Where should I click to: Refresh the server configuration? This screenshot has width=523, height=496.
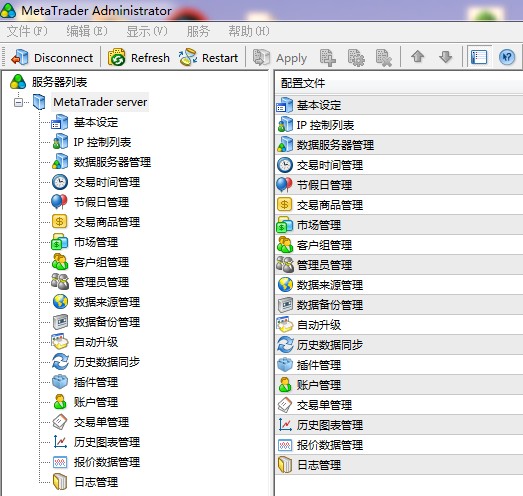point(139,58)
